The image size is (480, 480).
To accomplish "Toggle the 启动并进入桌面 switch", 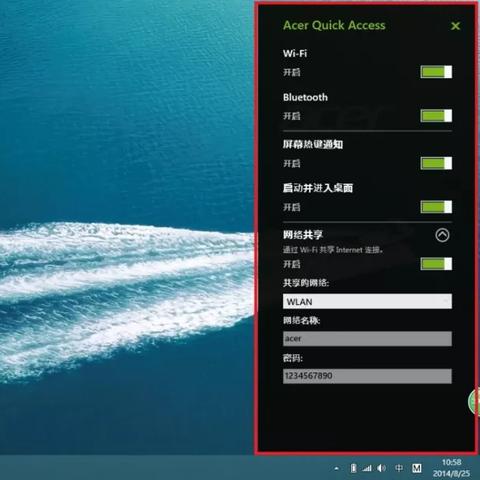I will pos(436,207).
